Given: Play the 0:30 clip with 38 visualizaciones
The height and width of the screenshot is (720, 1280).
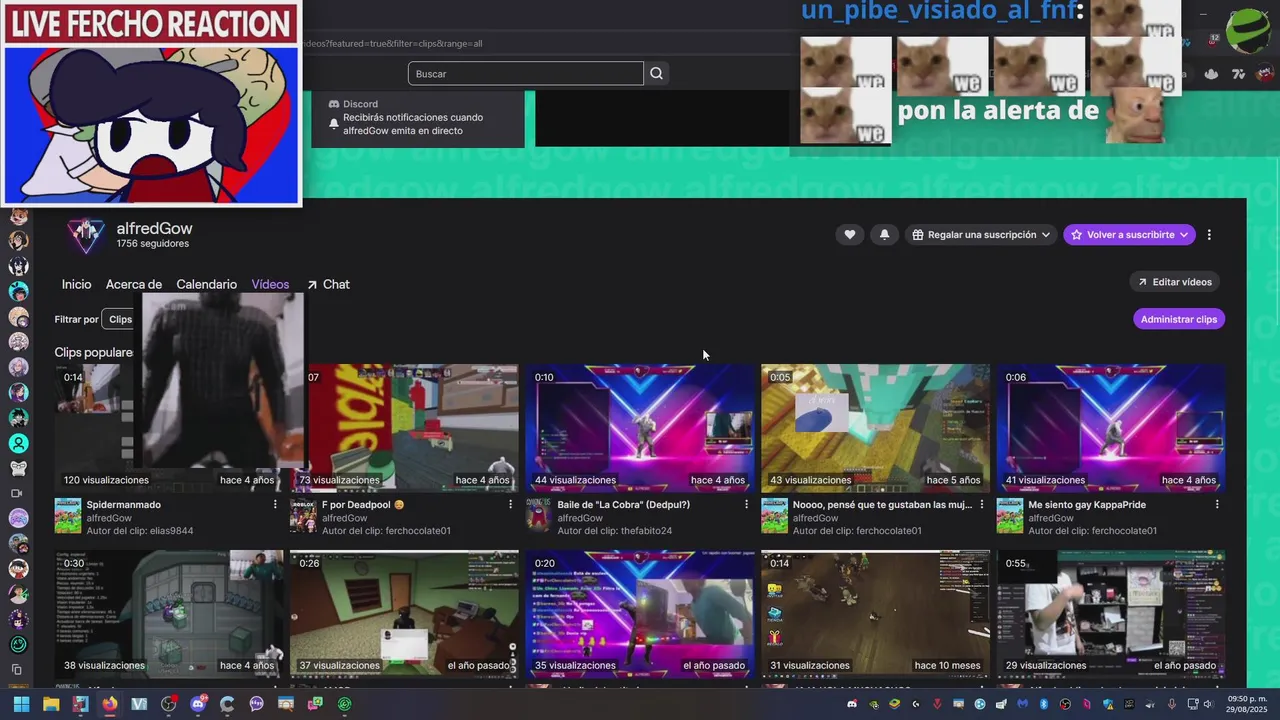Looking at the screenshot, I should tap(169, 613).
